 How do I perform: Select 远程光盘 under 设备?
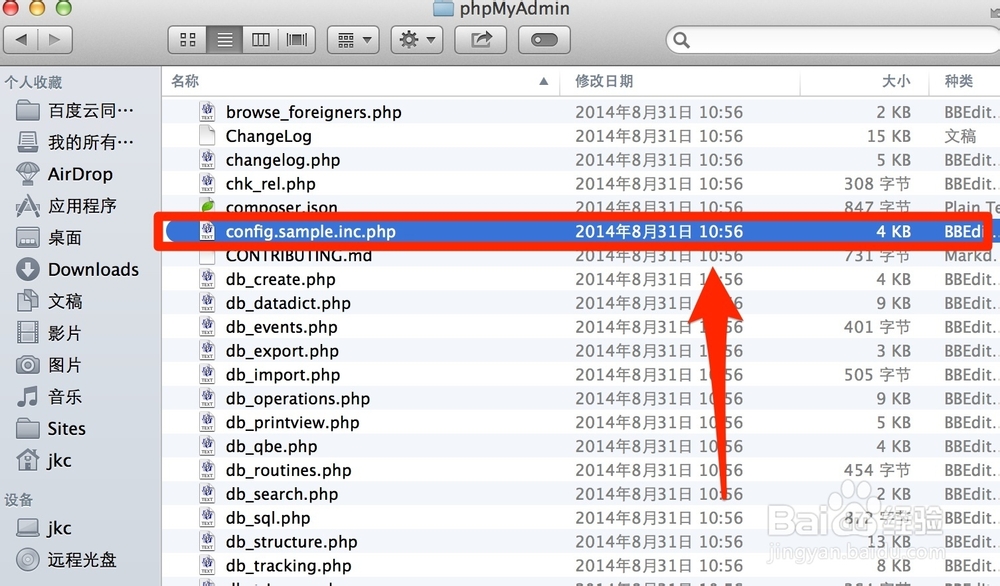(66, 560)
